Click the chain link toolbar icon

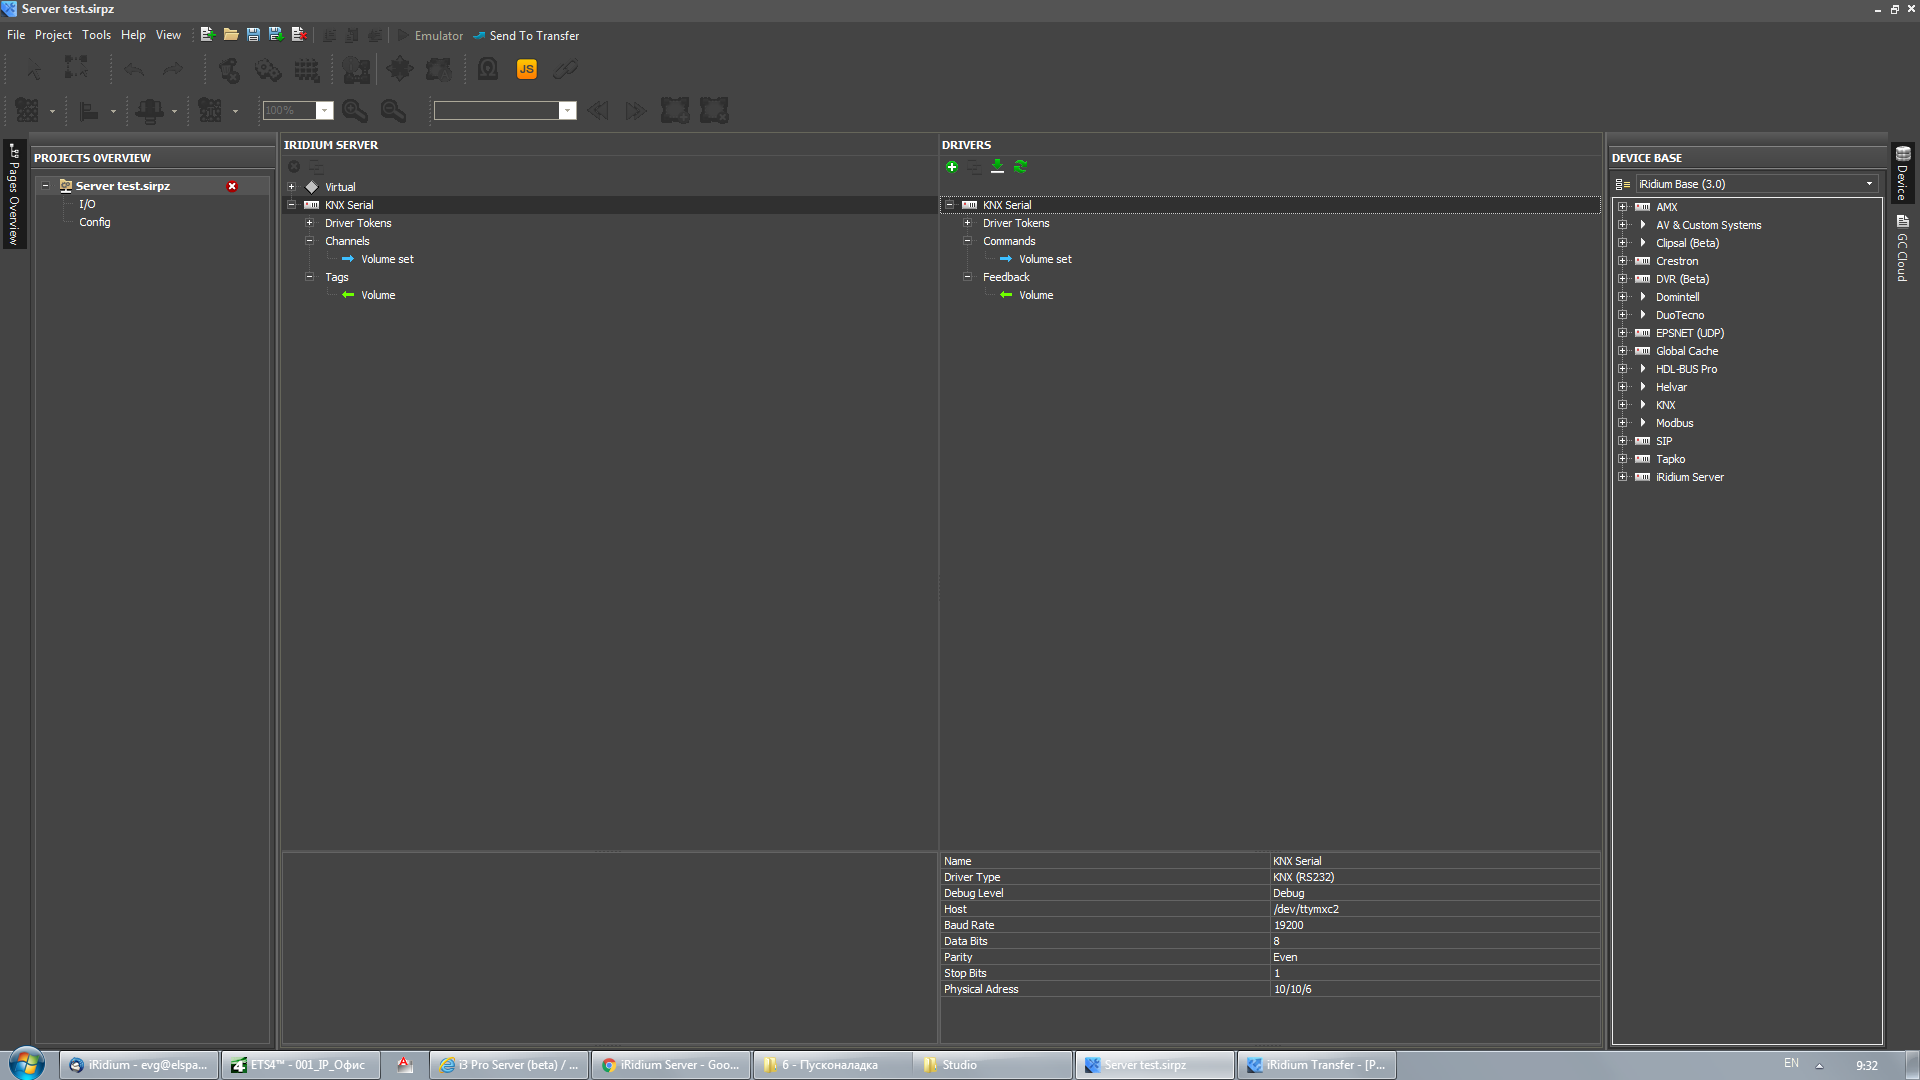[x=566, y=69]
